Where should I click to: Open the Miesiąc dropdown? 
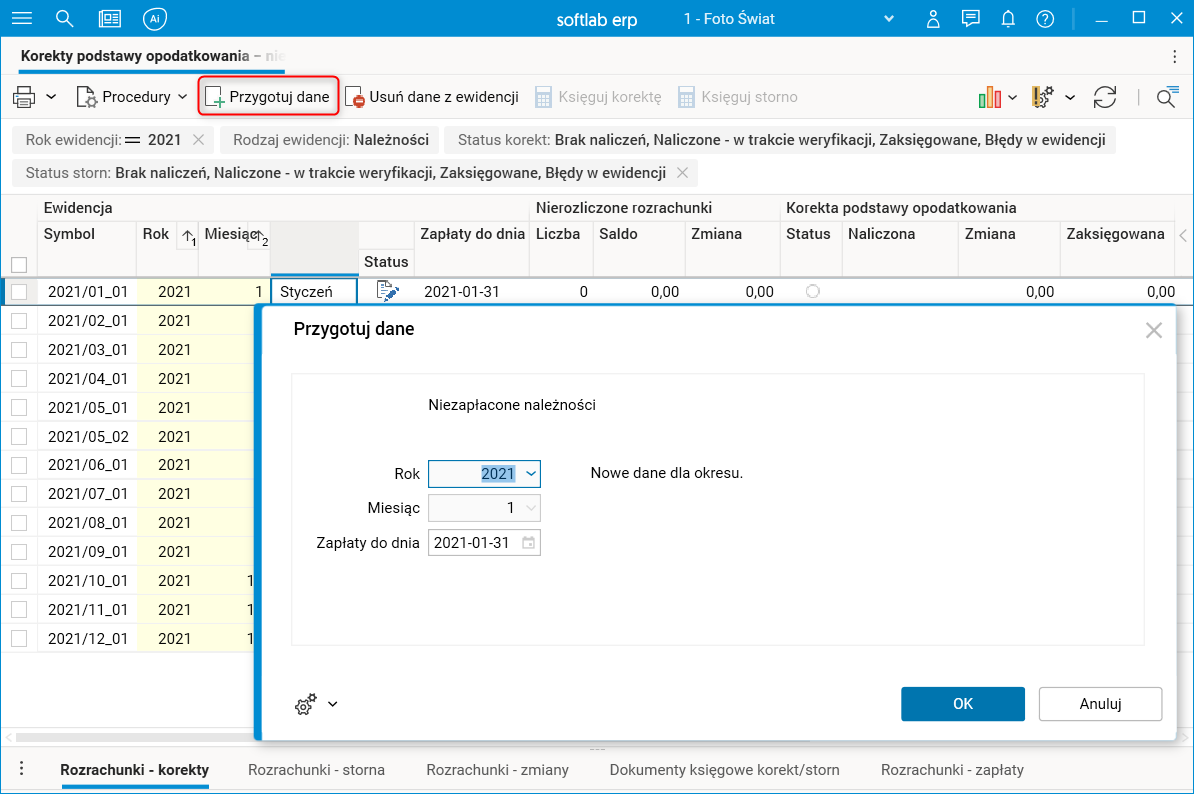click(532, 508)
